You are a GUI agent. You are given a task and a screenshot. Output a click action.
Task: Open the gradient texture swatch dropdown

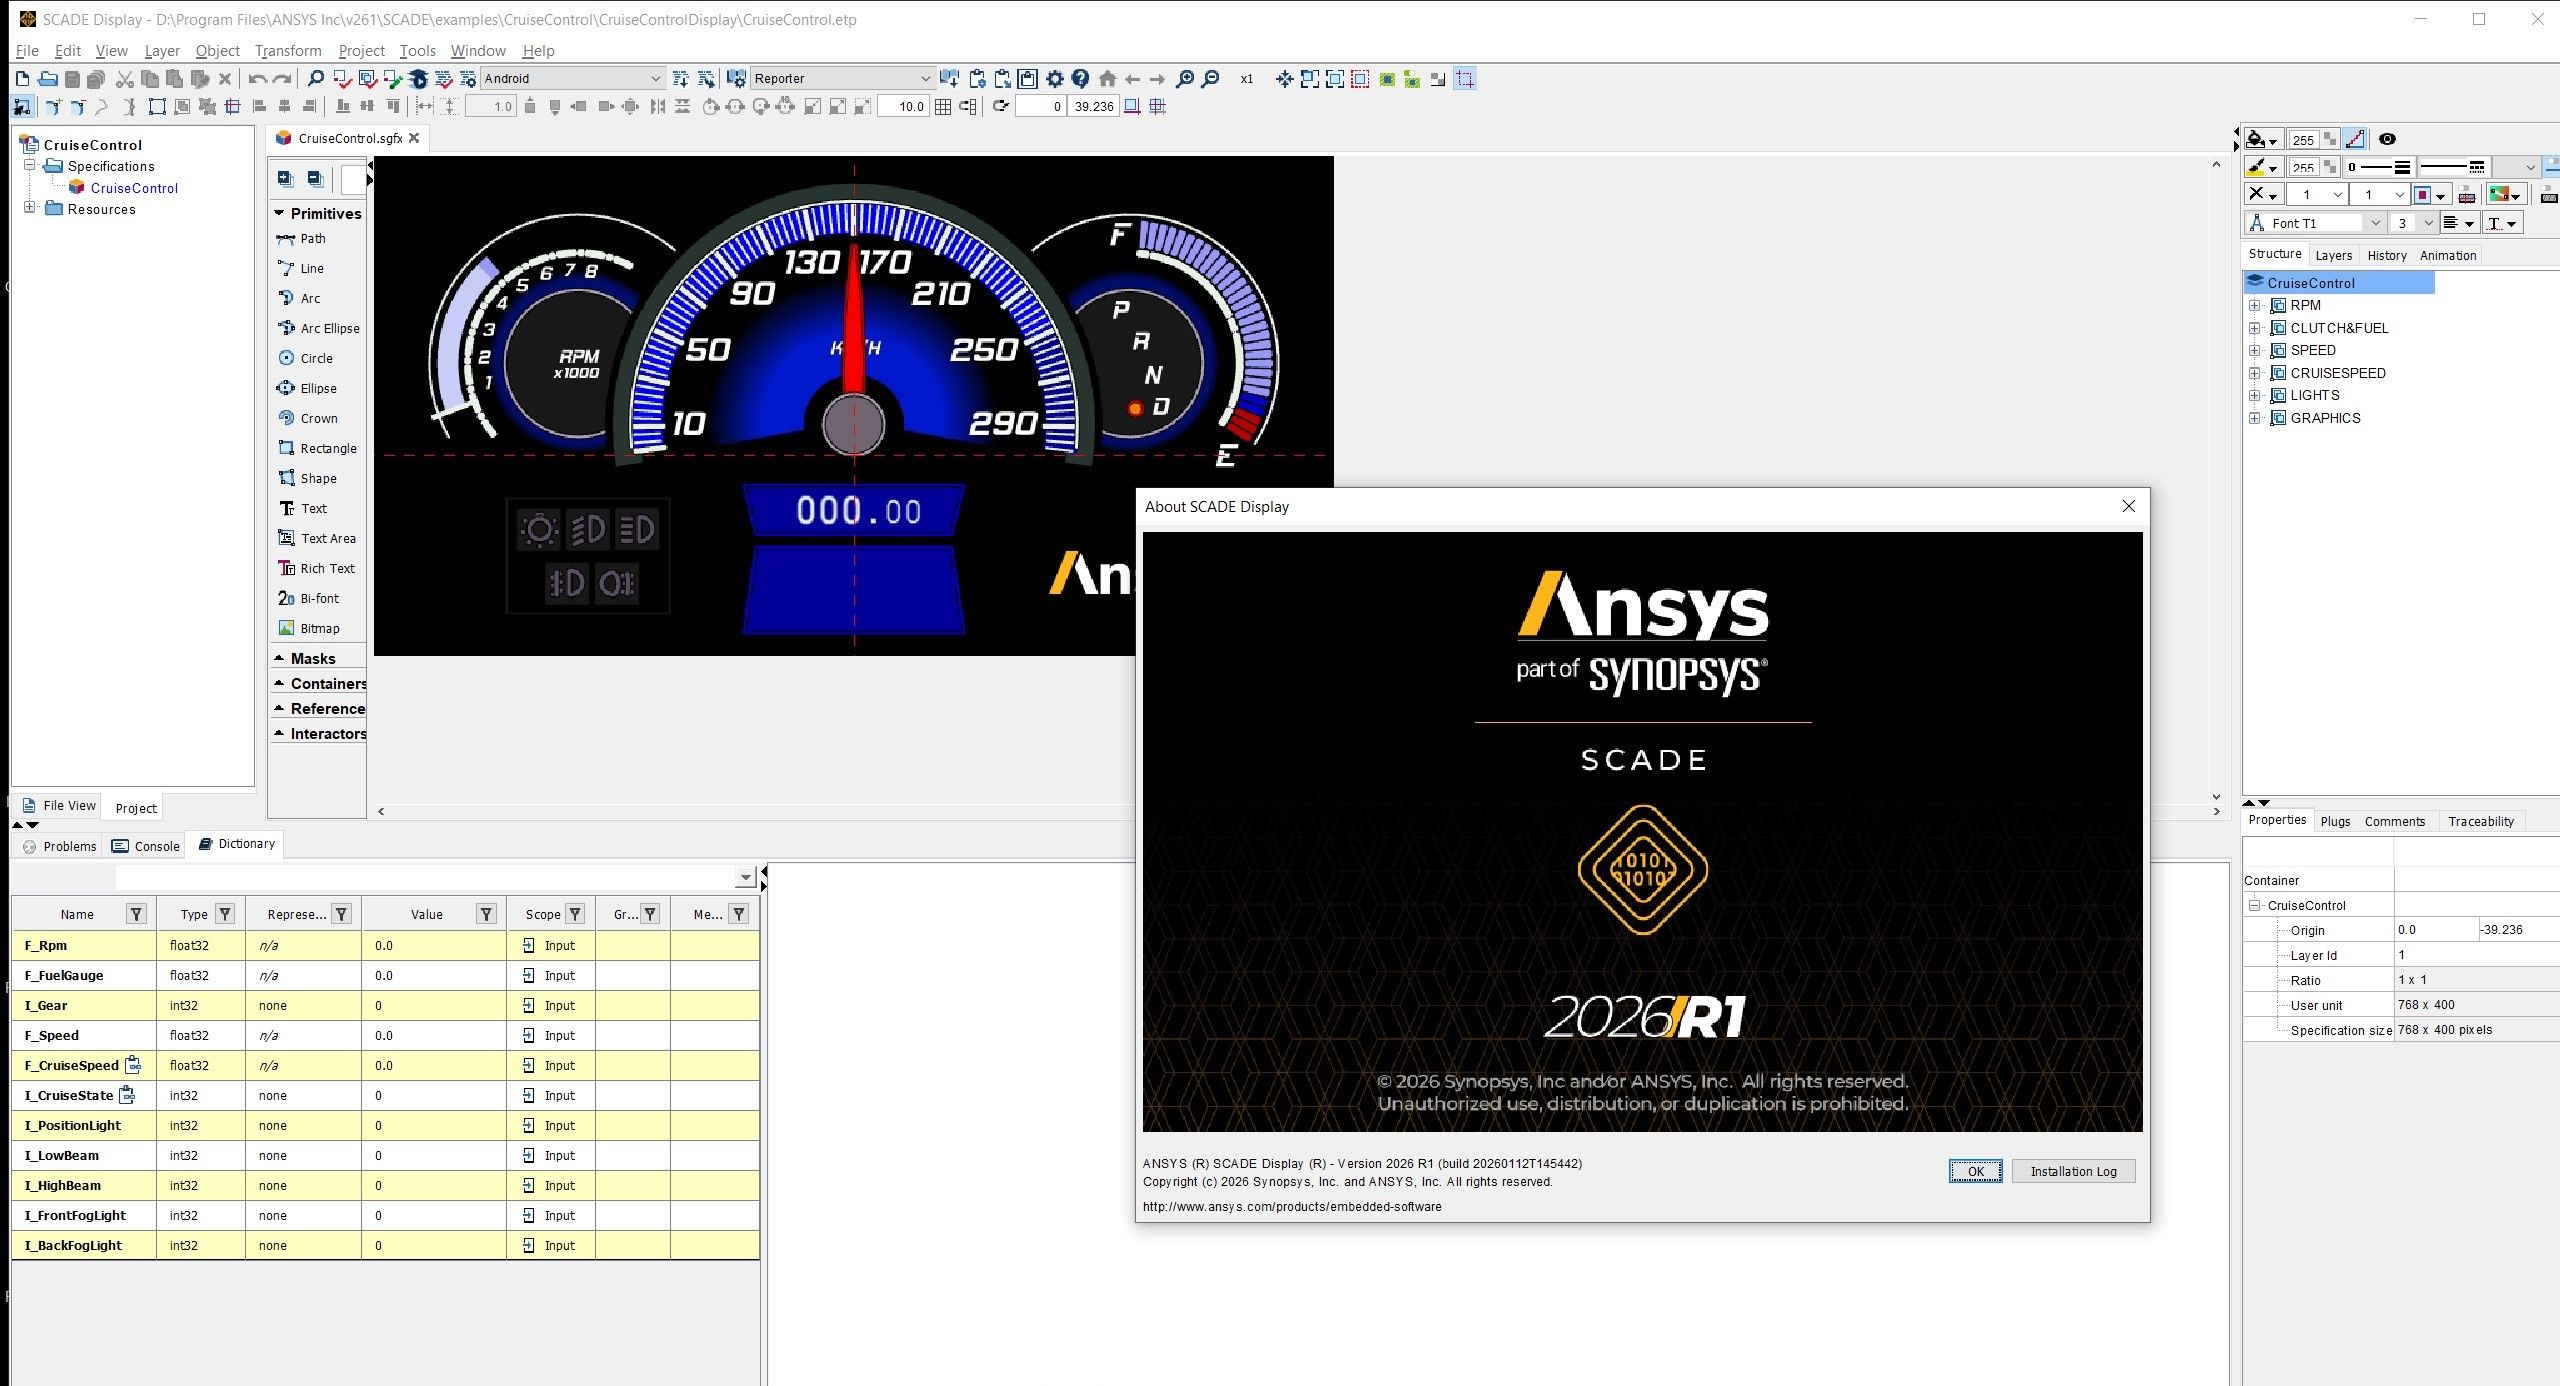click(2507, 194)
